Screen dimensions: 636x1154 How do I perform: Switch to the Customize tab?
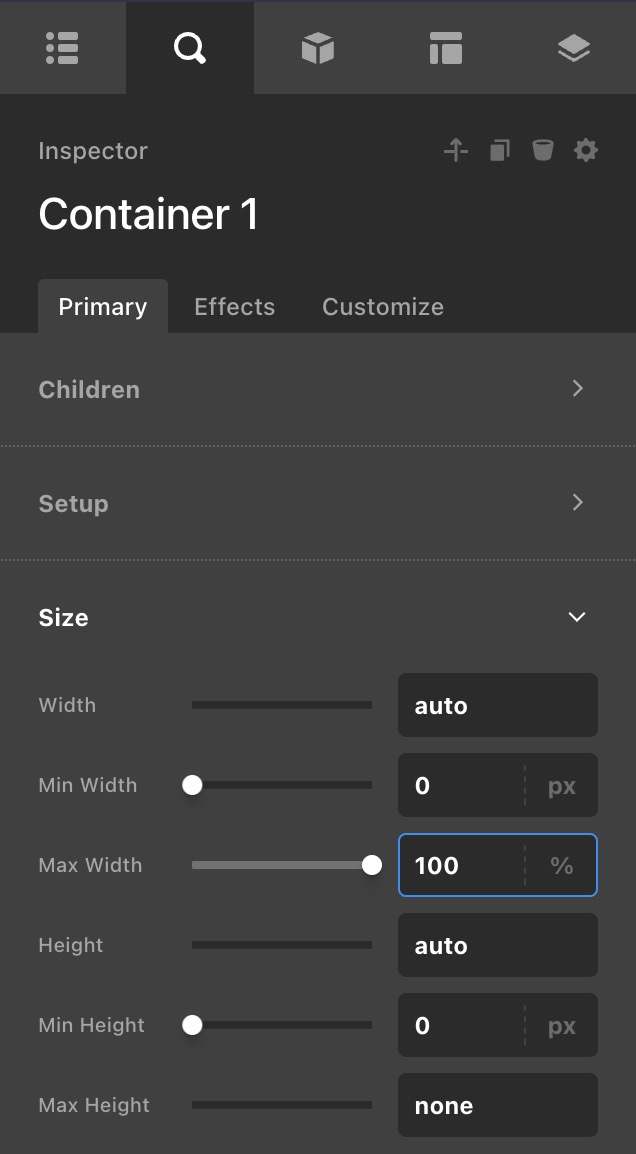383,307
